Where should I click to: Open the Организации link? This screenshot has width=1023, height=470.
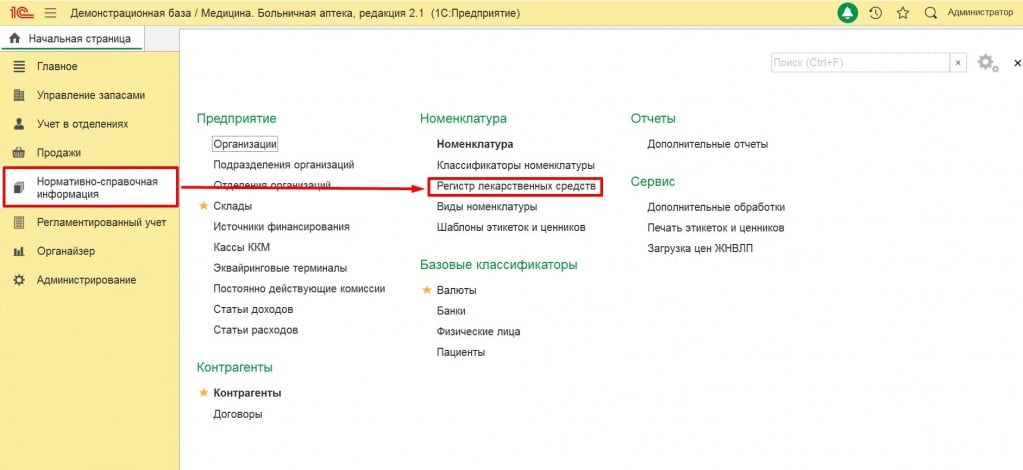[x=245, y=144]
